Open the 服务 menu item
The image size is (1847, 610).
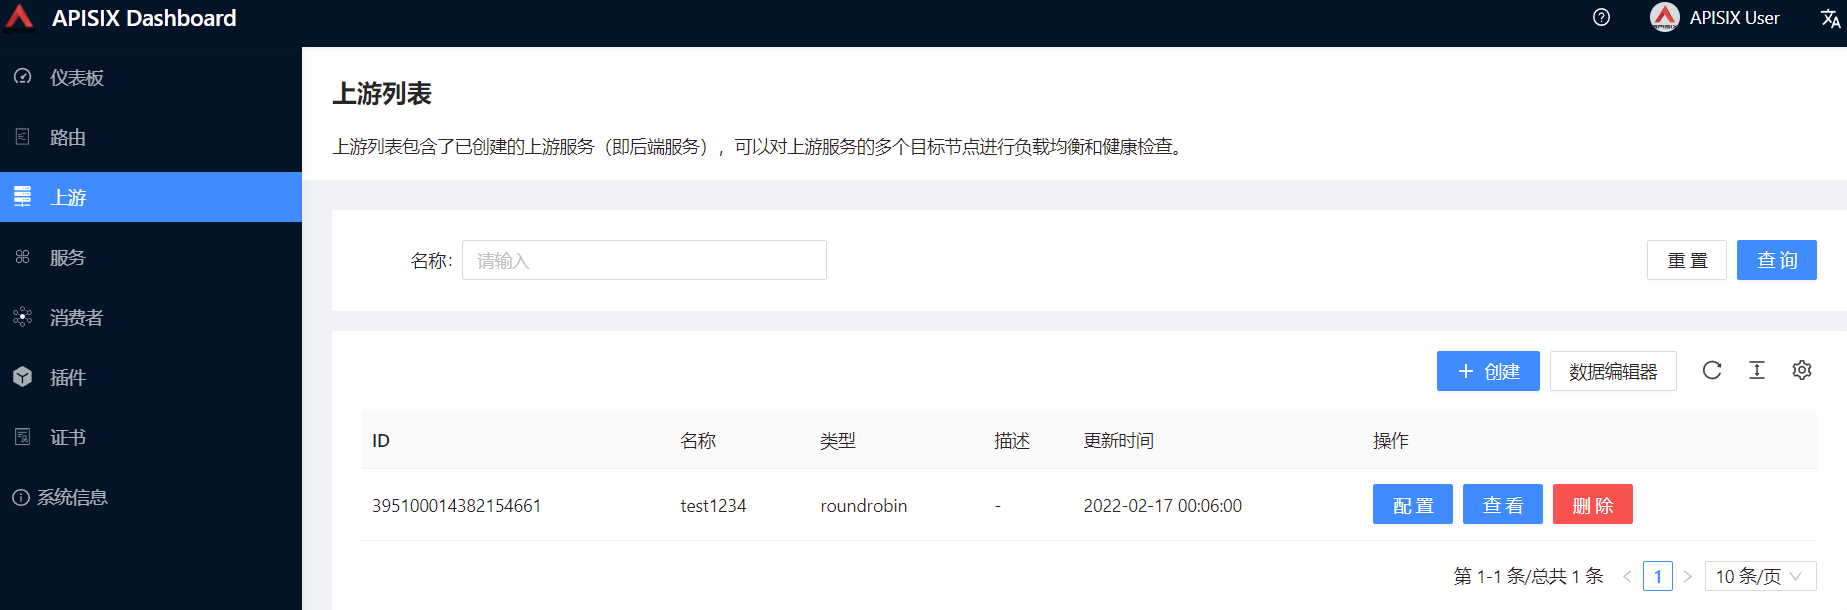pos(151,257)
